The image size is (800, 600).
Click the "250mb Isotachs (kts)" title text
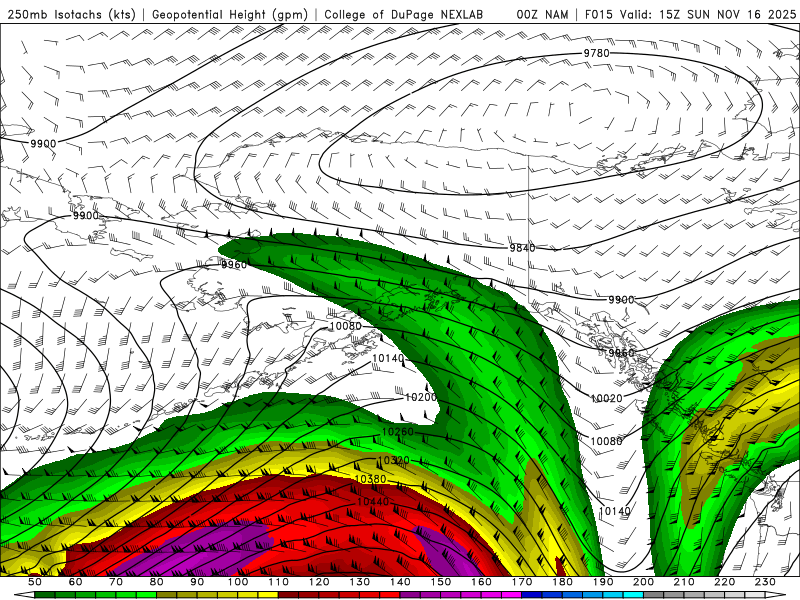coord(72,15)
